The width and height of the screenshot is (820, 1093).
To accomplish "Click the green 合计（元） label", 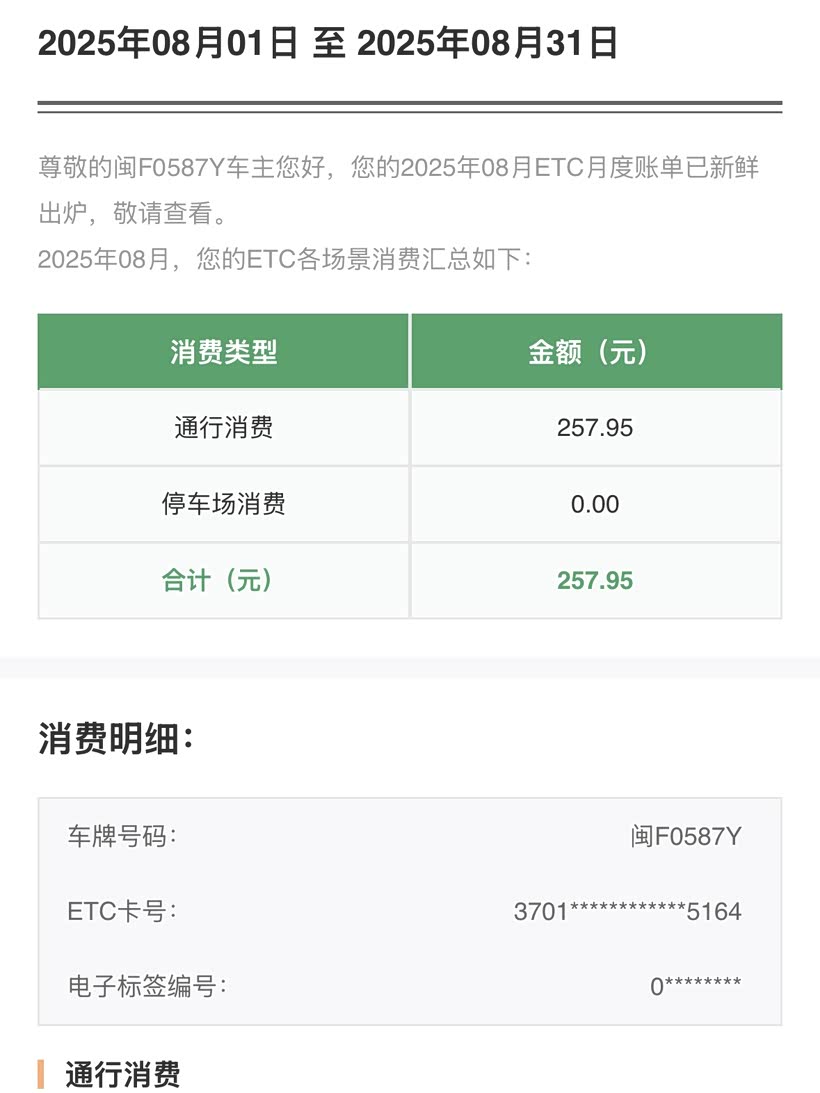I will coord(217,581).
